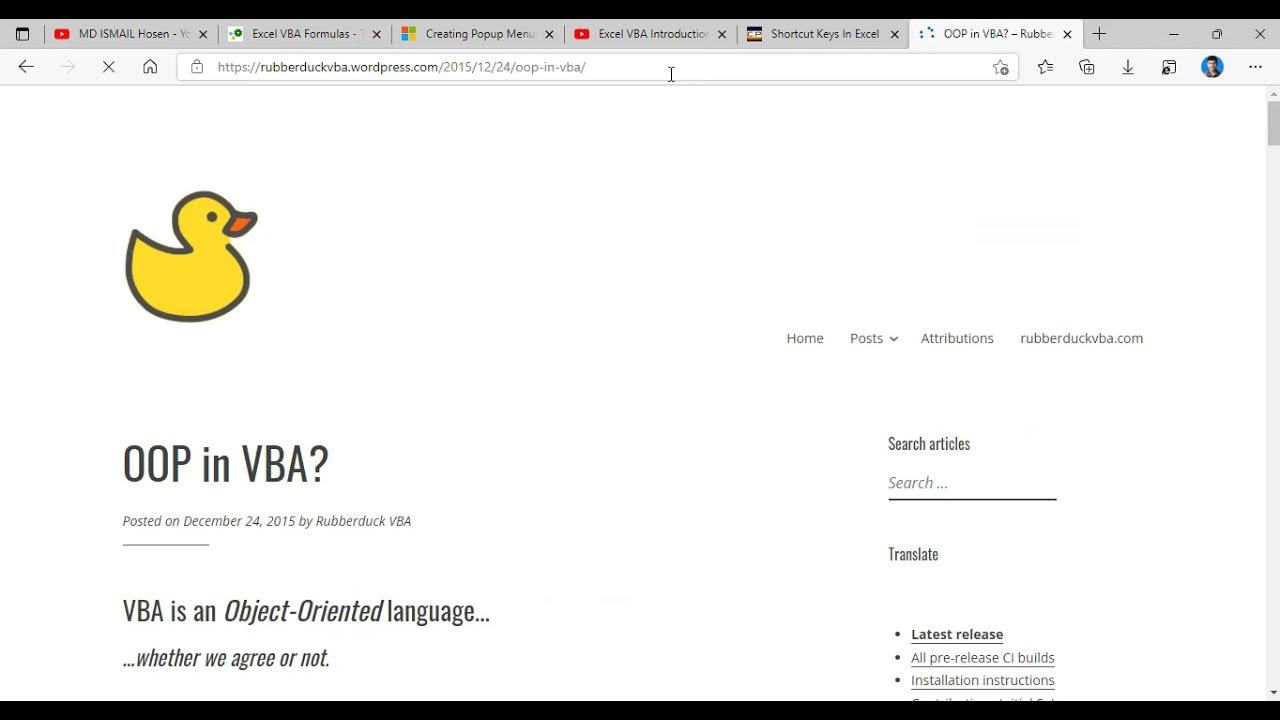
Task: Visit rubberduckvba.com menu link
Action: [1081, 338]
